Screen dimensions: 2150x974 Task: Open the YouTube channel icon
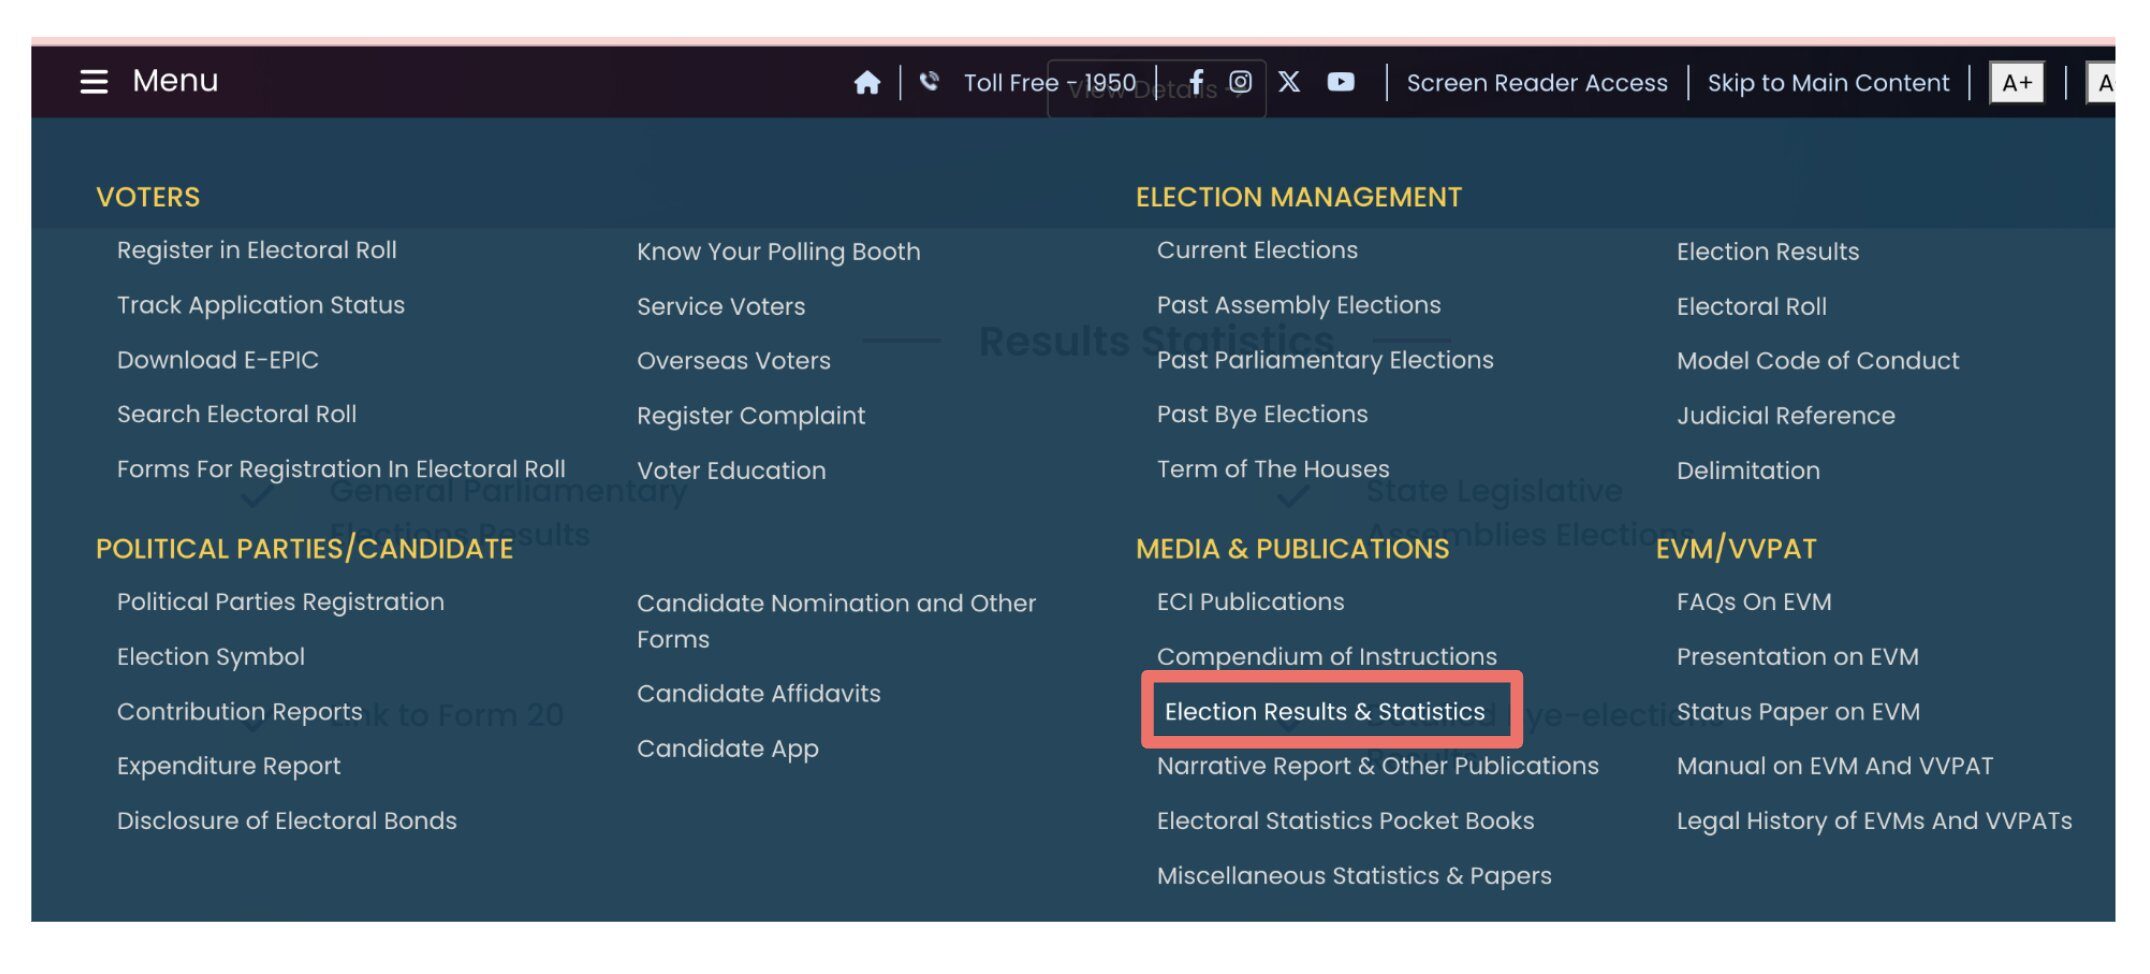pyautogui.click(x=1340, y=82)
